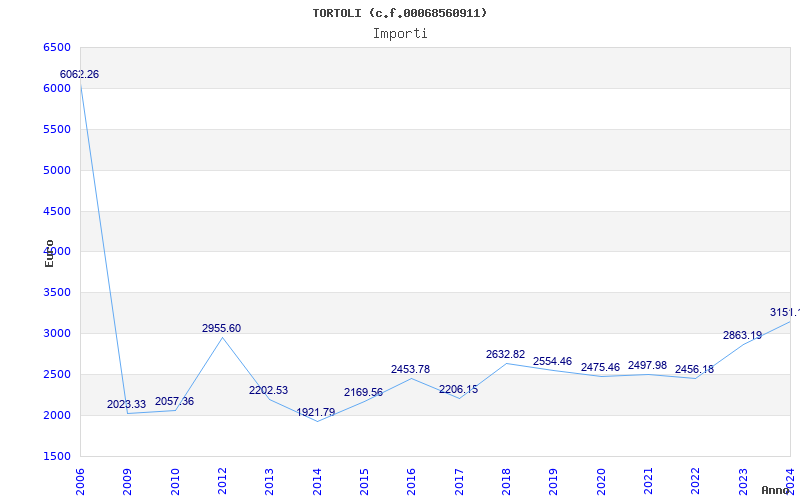800x500 pixels.
Task: Click the 2009 x-axis year label
Action: [128, 482]
